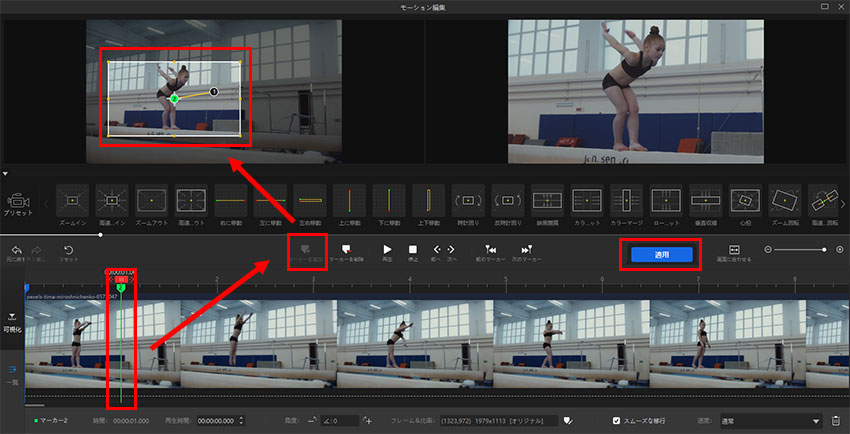Image resolution: width=850 pixels, height=434 pixels.
Task: Reset motion with リセット icon
Action: coord(68,250)
